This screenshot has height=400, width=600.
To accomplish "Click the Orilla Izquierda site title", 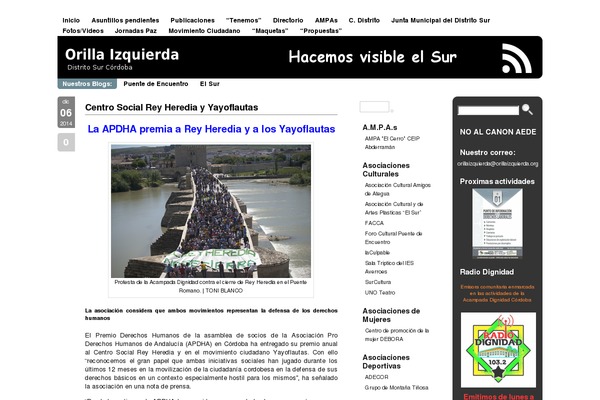I will tap(122, 55).
